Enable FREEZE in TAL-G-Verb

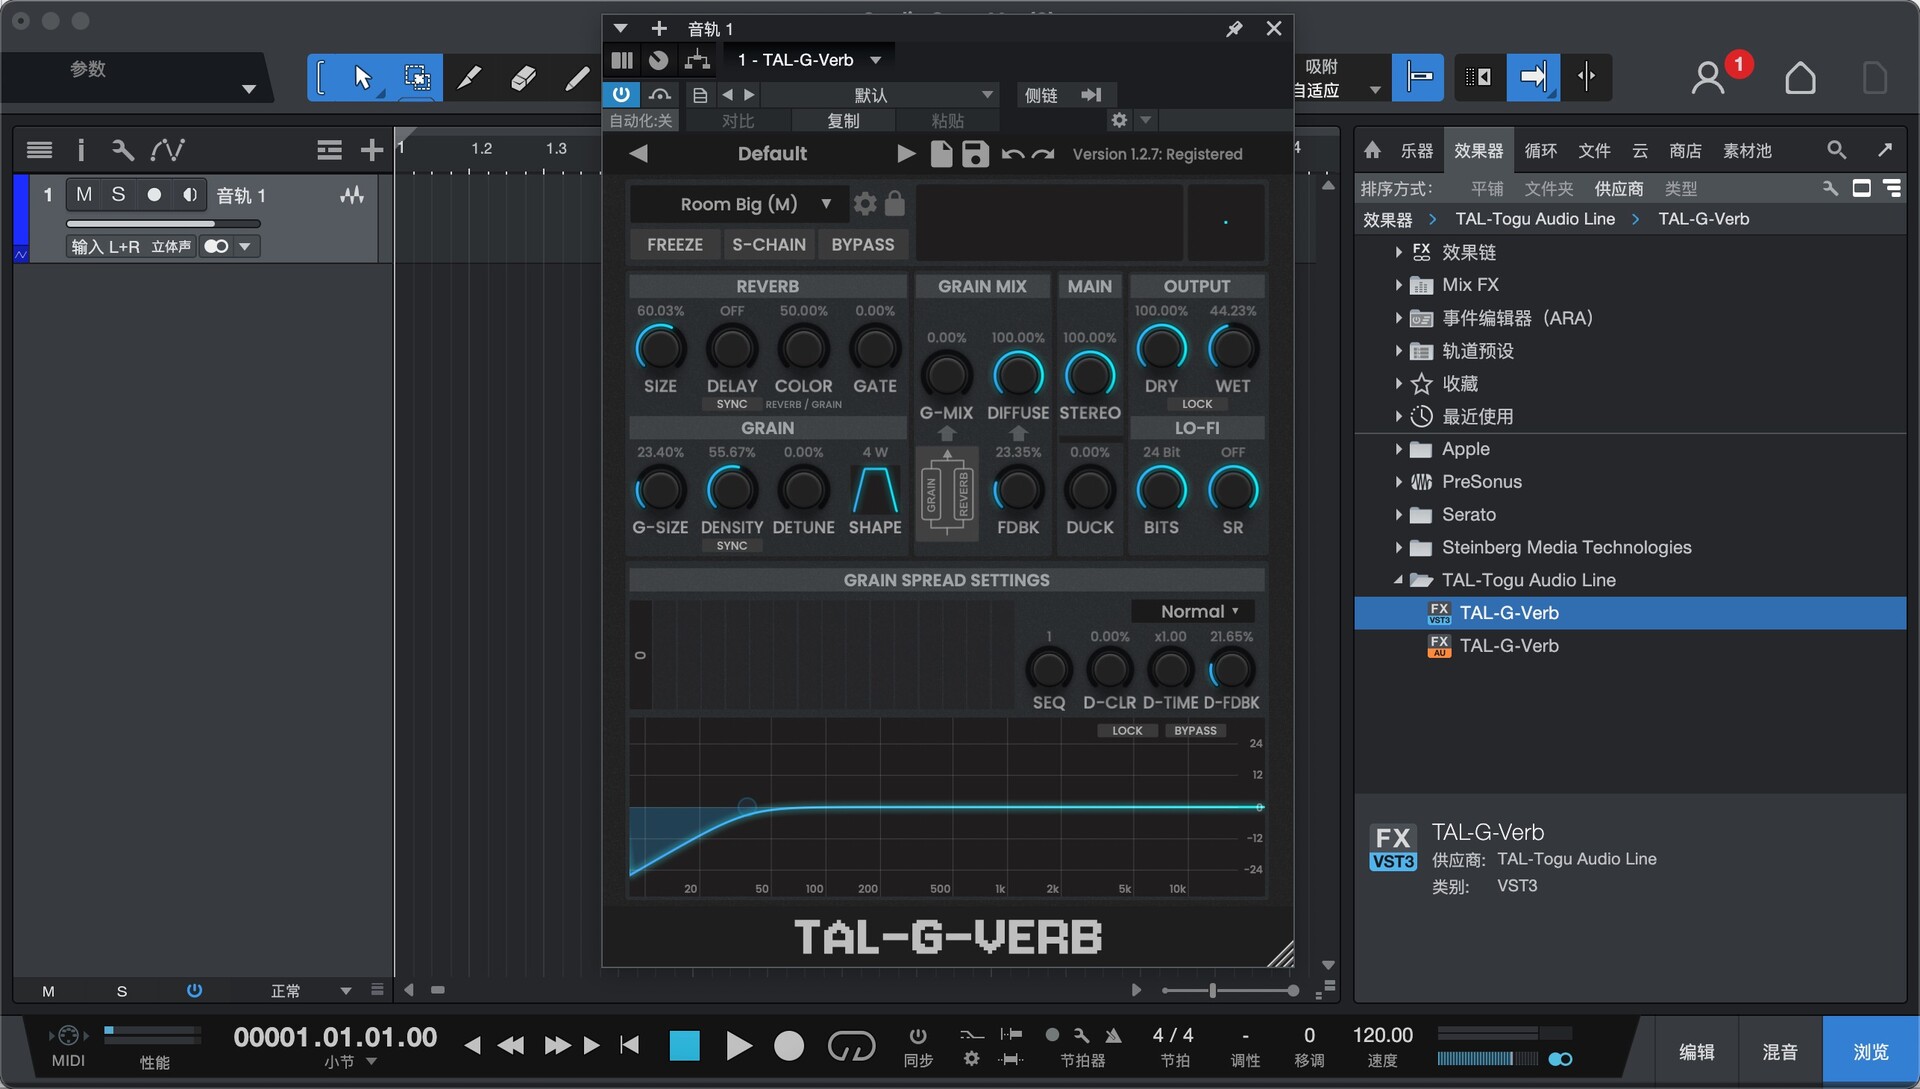(674, 245)
